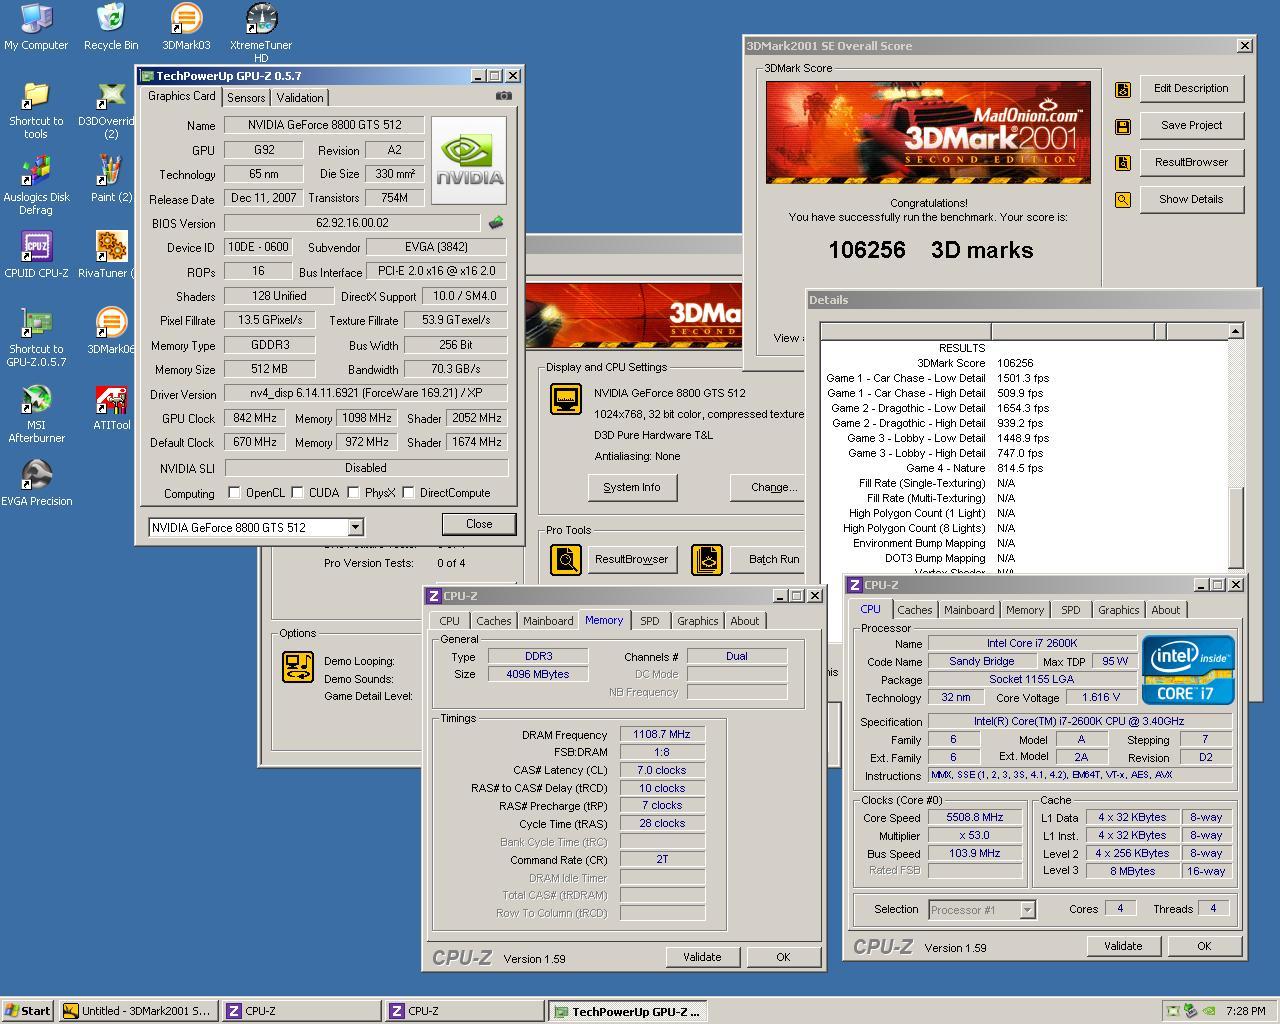Click the Show Details button
The height and width of the screenshot is (1024, 1280).
[x=1191, y=199]
